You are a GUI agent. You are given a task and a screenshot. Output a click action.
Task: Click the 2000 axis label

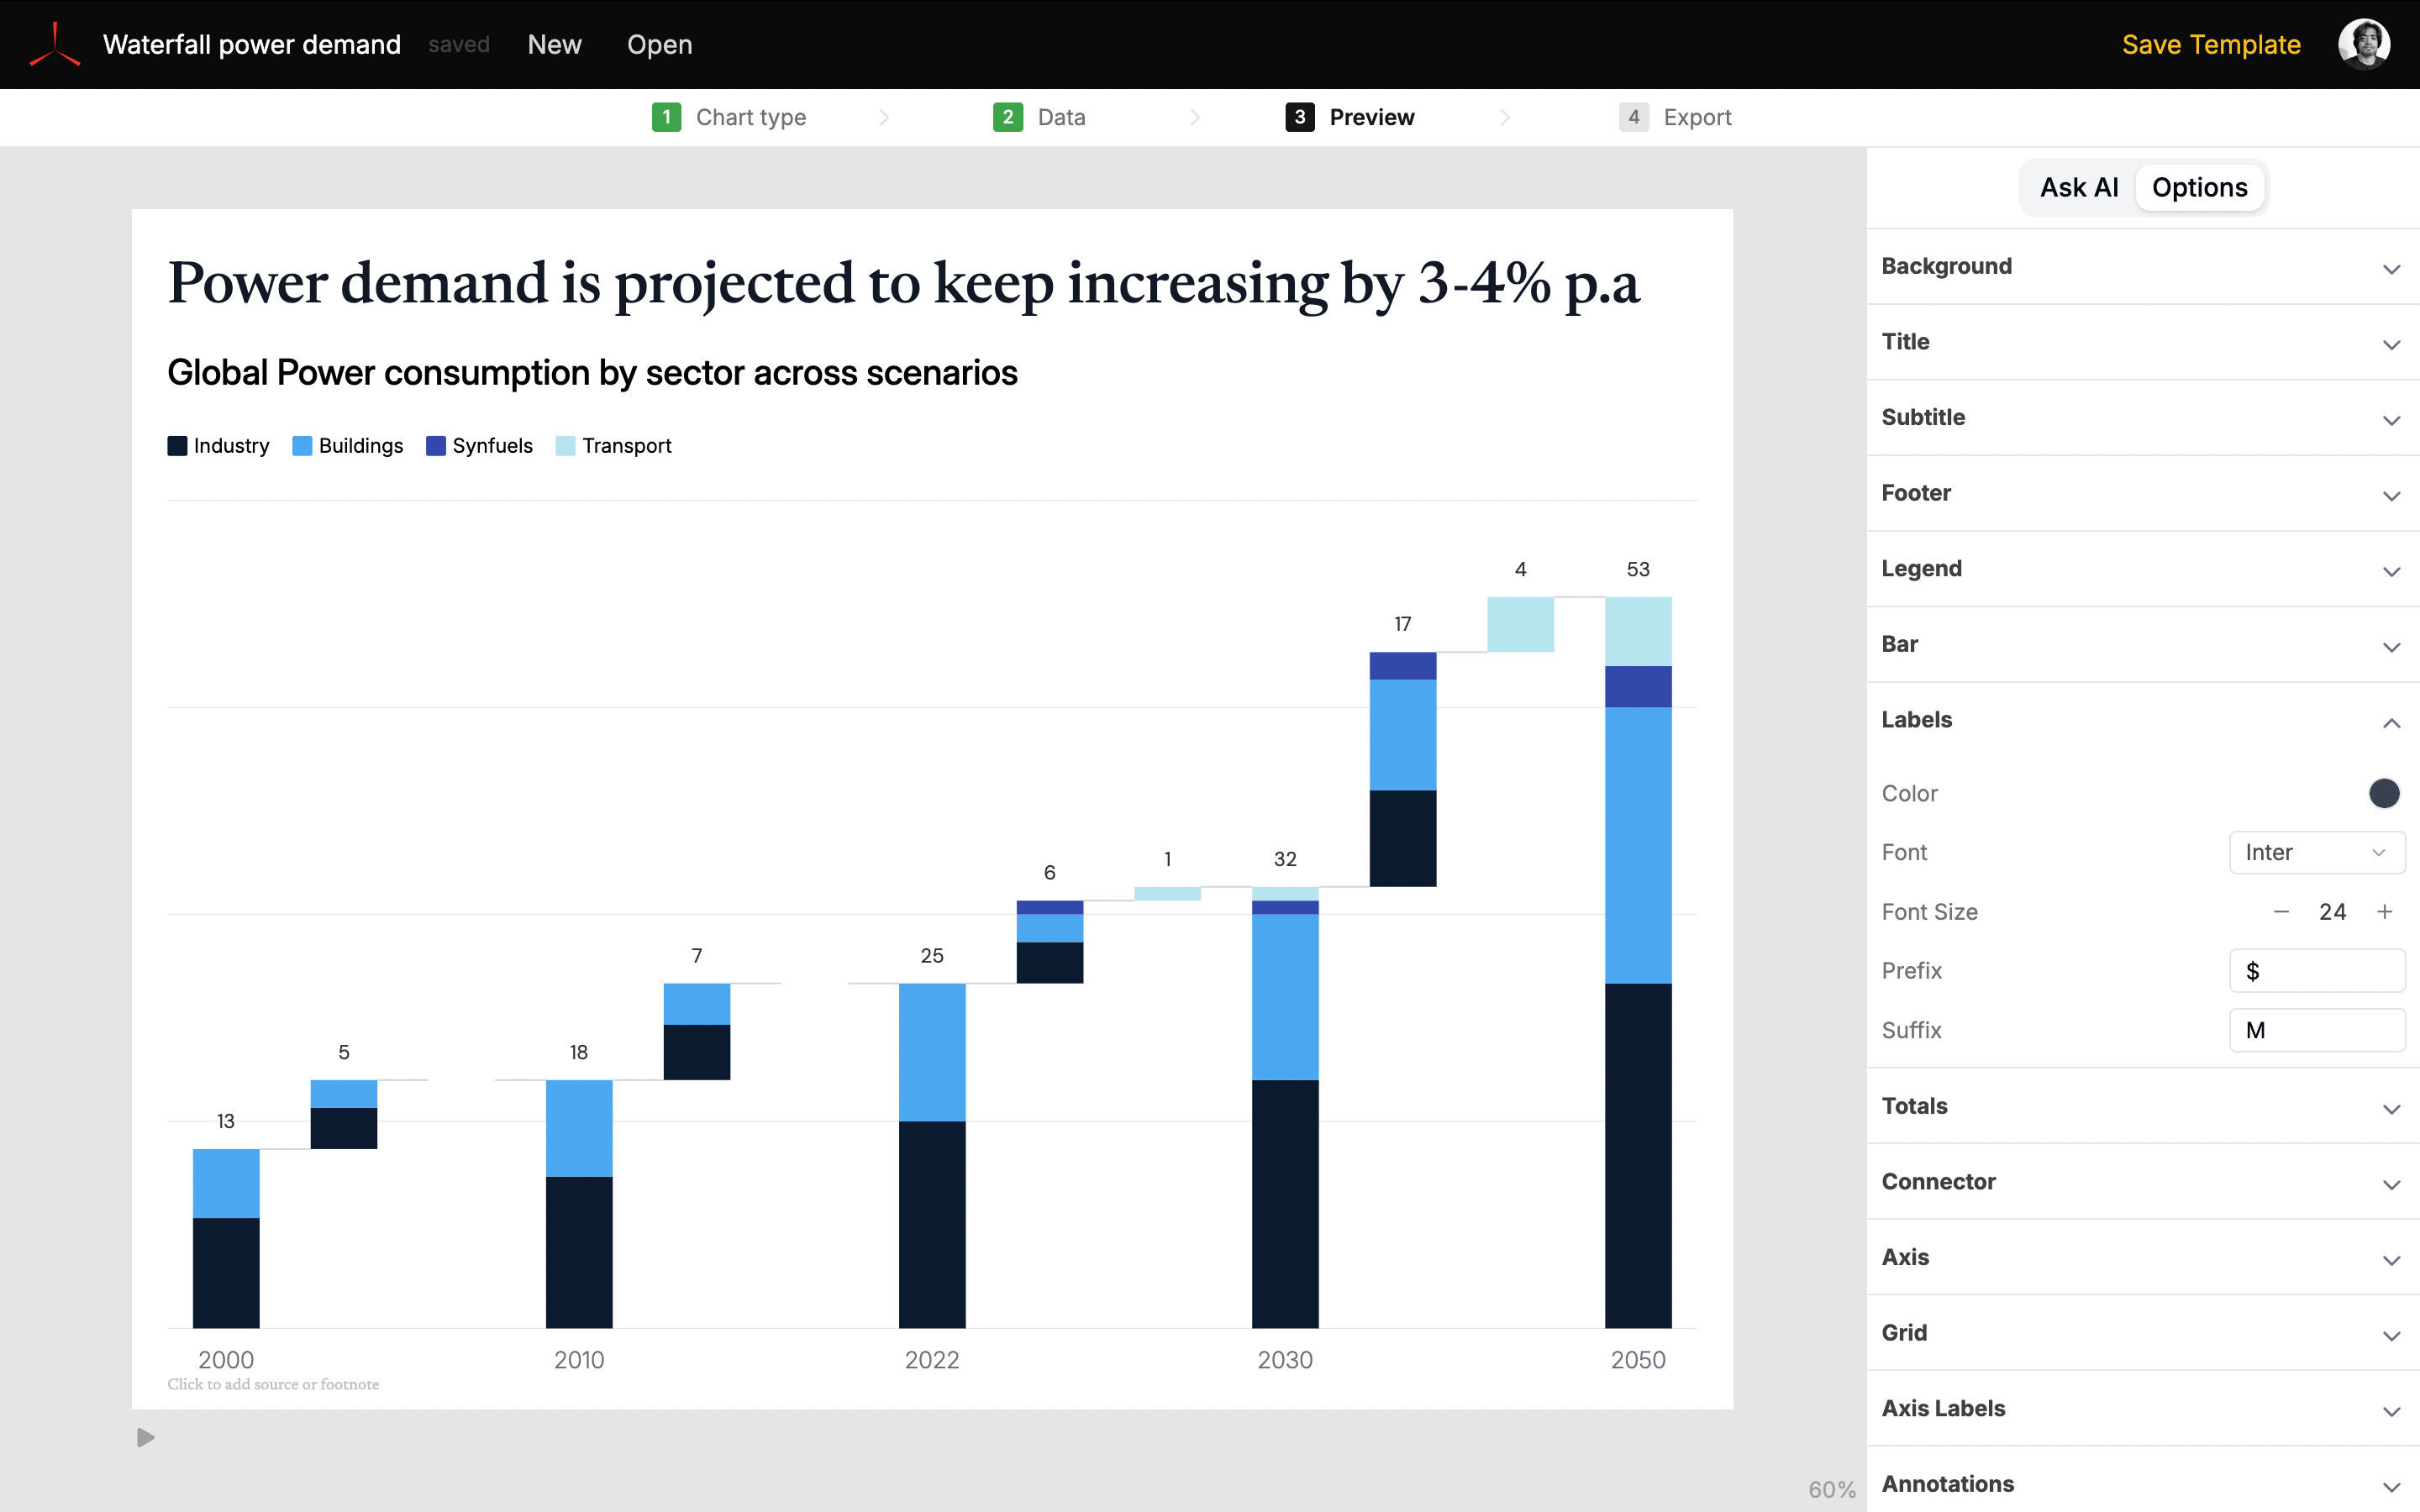click(x=226, y=1360)
